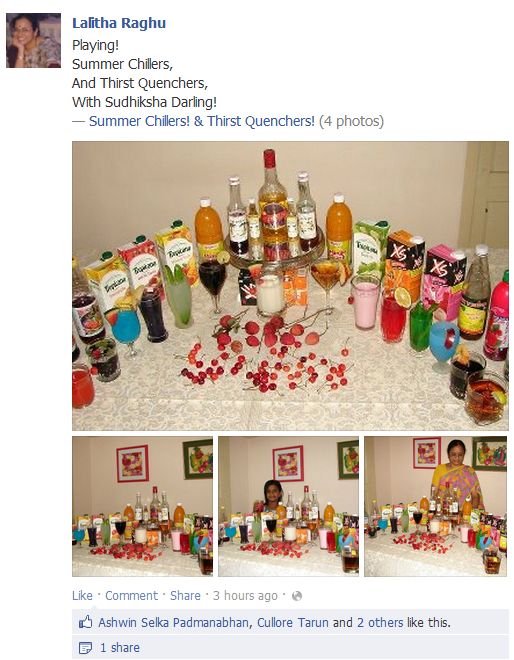Open the first small thumbnail without people

click(142, 506)
